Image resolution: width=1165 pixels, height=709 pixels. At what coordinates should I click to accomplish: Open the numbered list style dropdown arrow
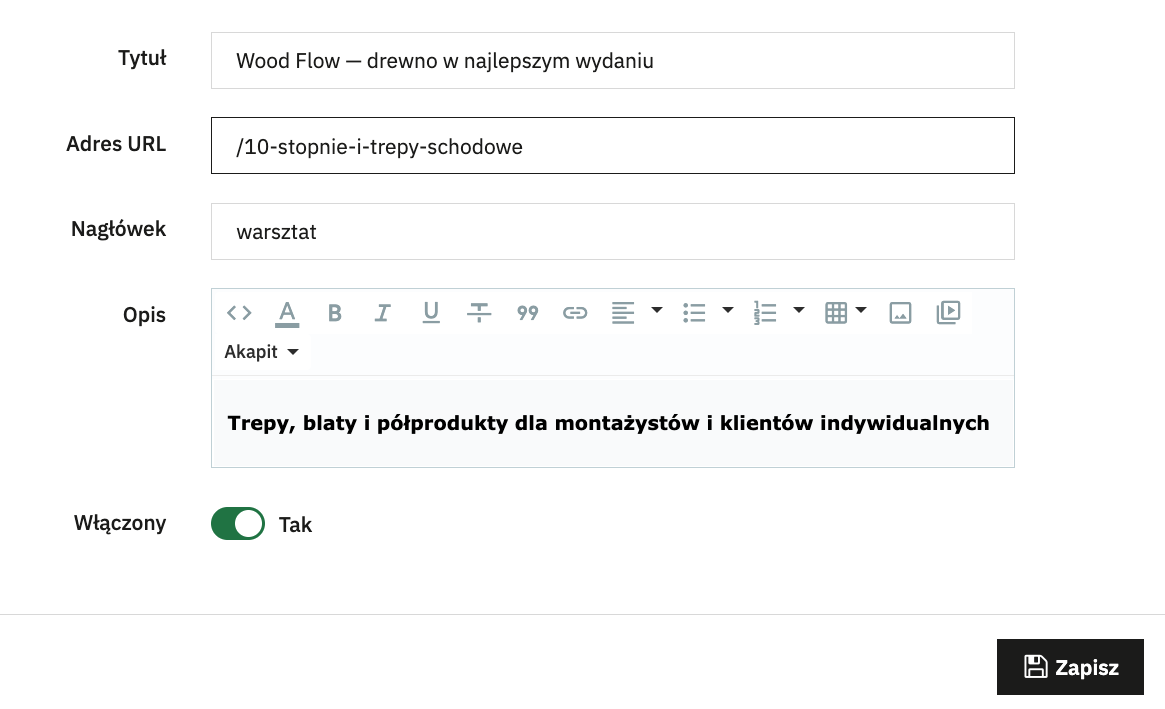click(x=799, y=310)
